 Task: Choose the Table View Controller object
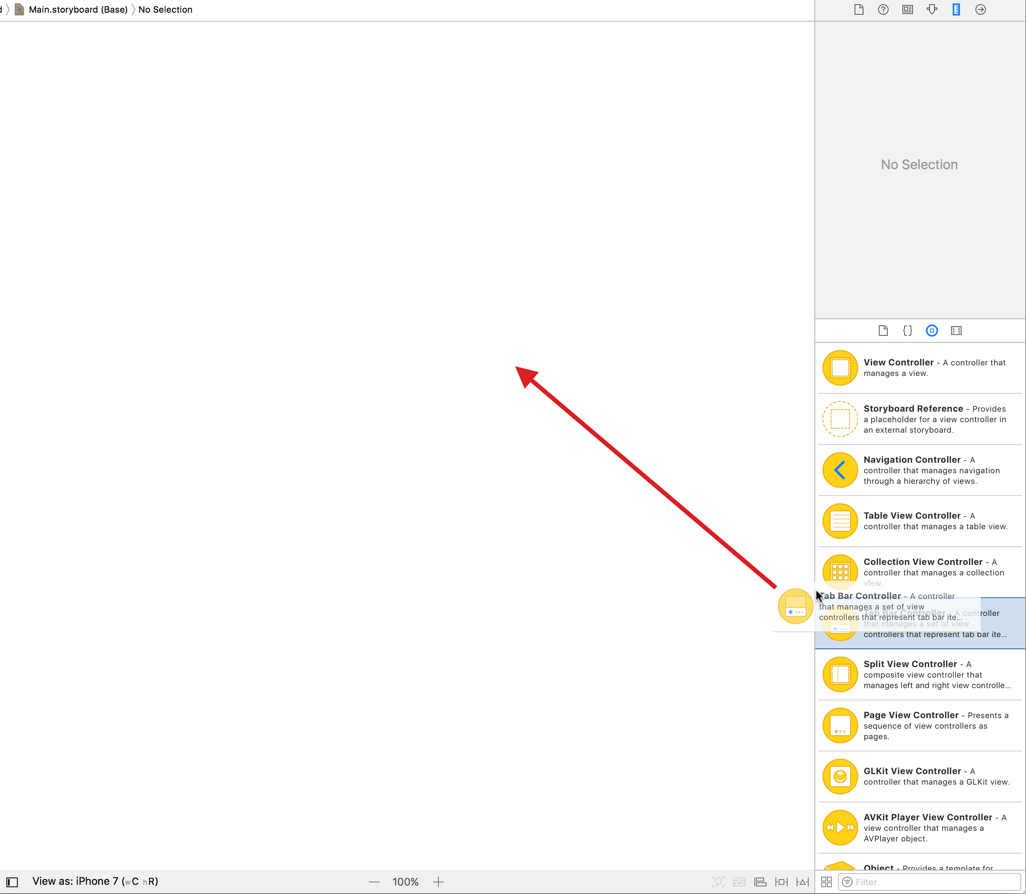pyautogui.click(x=920, y=521)
